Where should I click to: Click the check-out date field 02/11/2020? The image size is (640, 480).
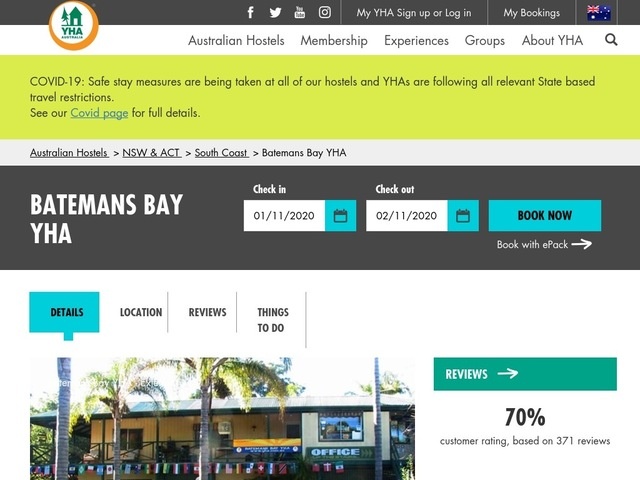coord(407,216)
